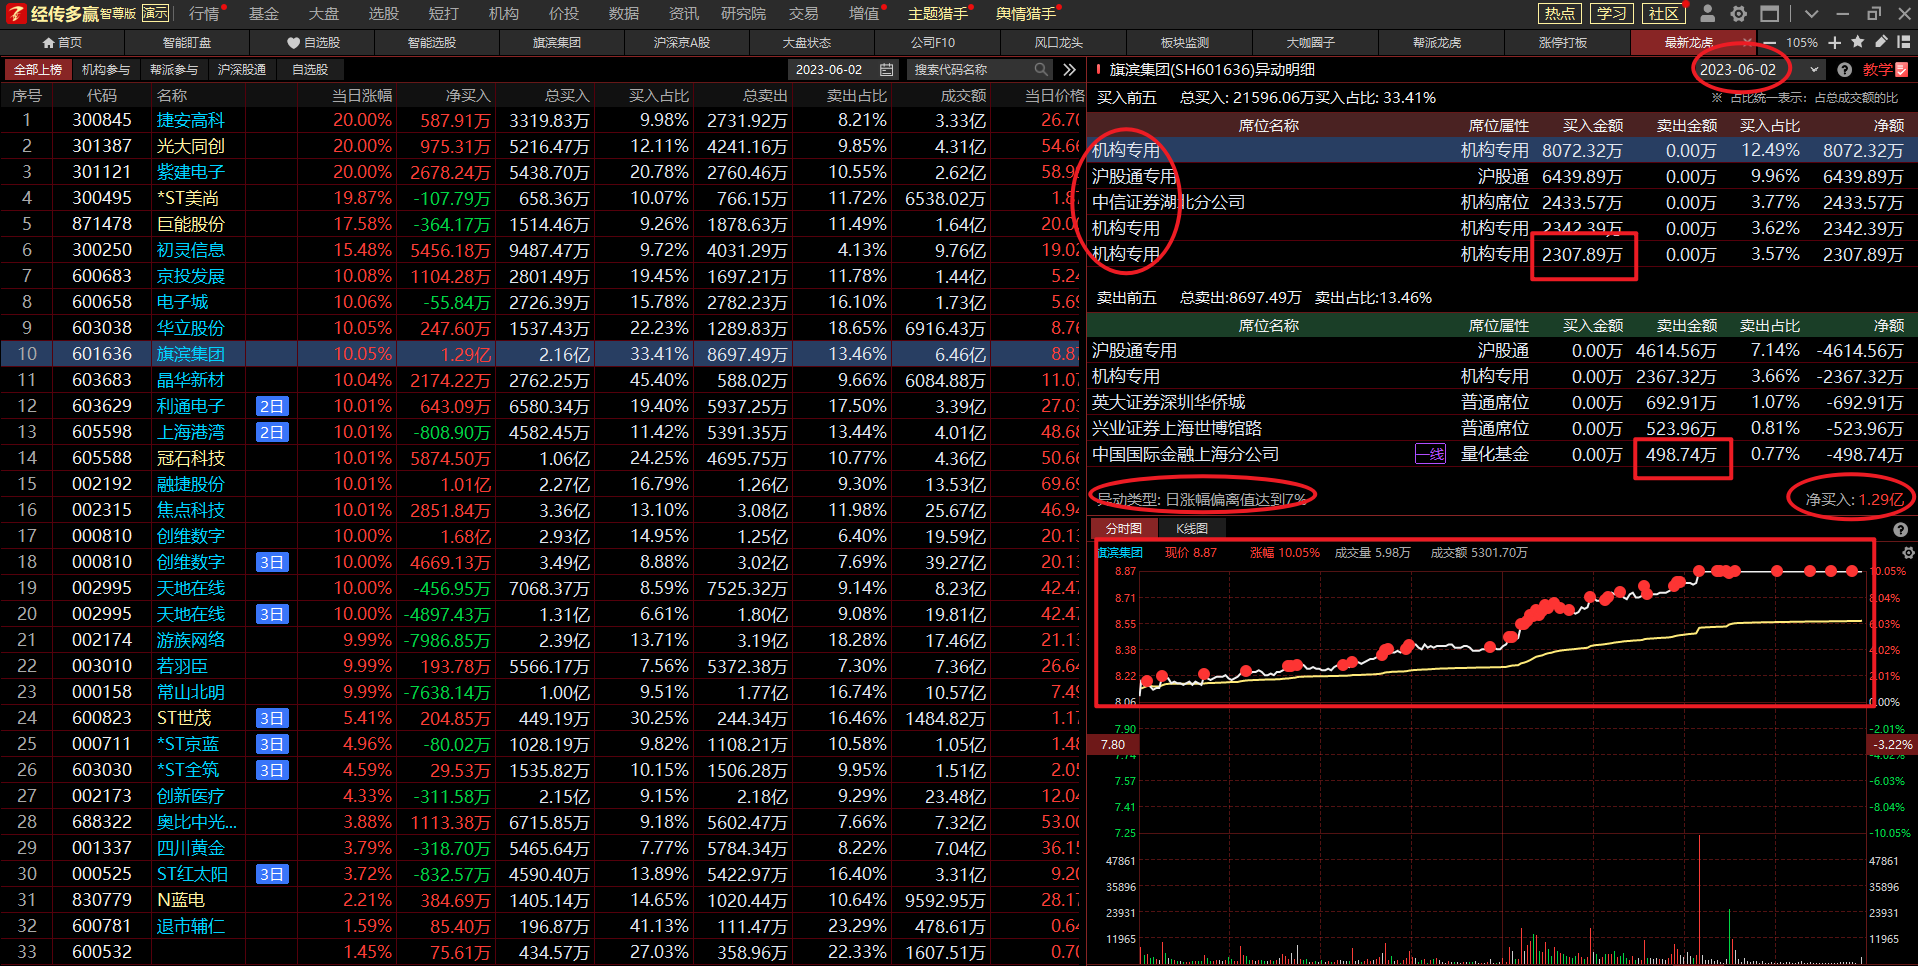Switch to the 公司F10 tab
Screen dimensions: 1918x966
tap(933, 42)
